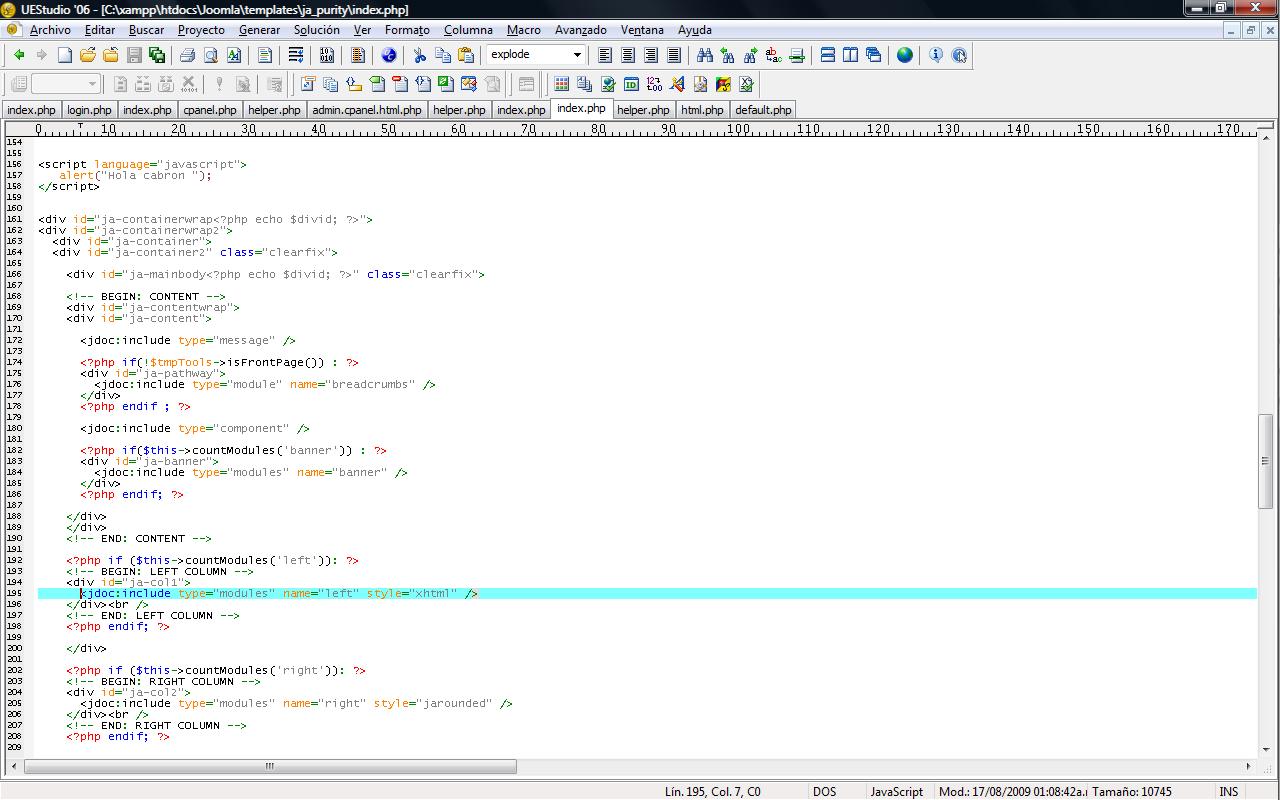Click the alert("Hola cabron ") code line
The width and height of the screenshot is (1280, 800).
click(135, 175)
